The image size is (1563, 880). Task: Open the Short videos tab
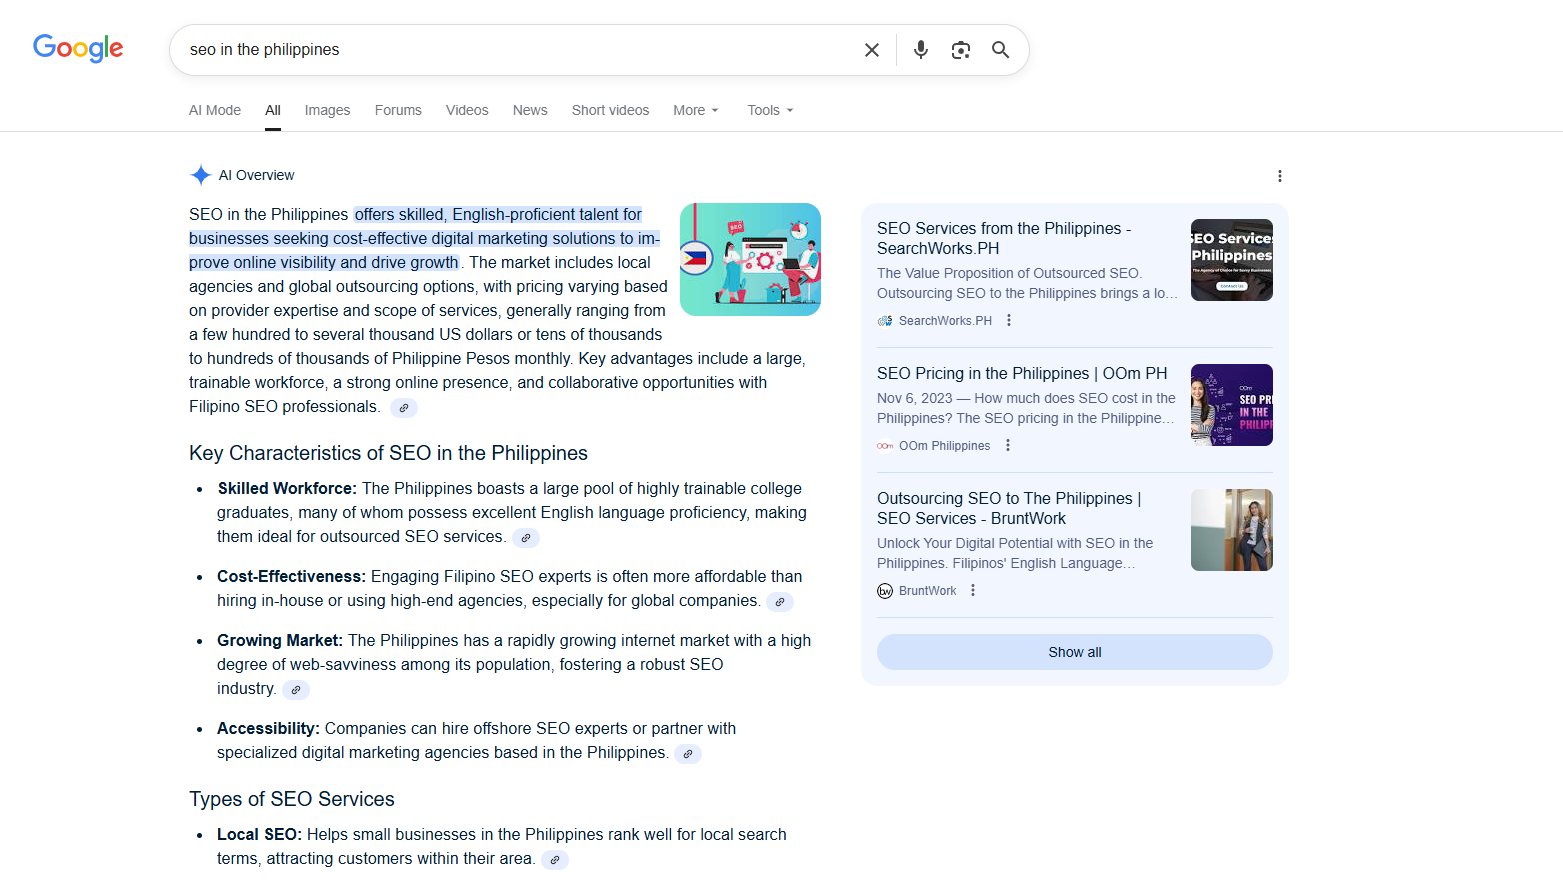pos(610,110)
